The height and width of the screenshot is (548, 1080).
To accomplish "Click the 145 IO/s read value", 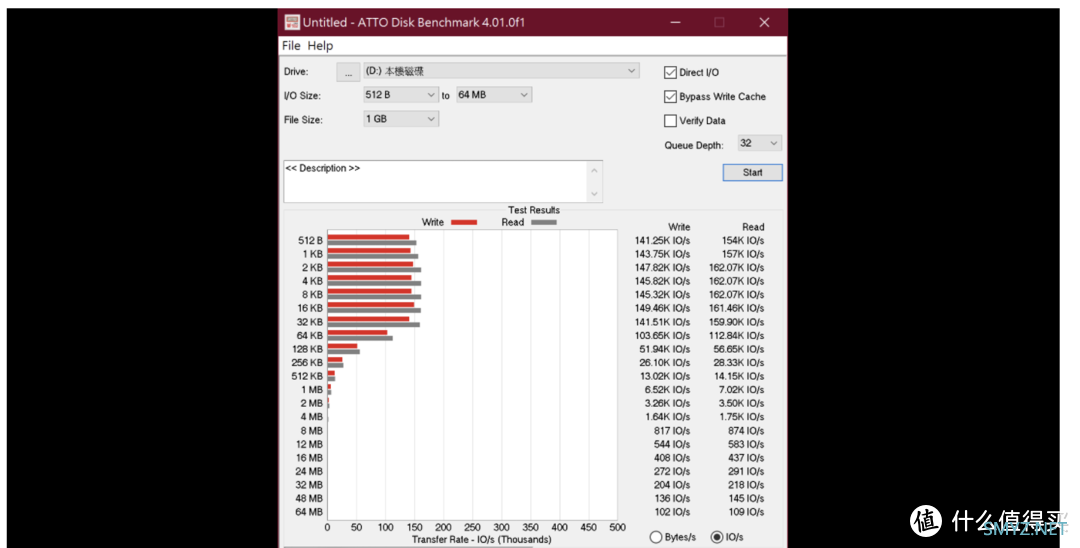I will click(x=746, y=498).
